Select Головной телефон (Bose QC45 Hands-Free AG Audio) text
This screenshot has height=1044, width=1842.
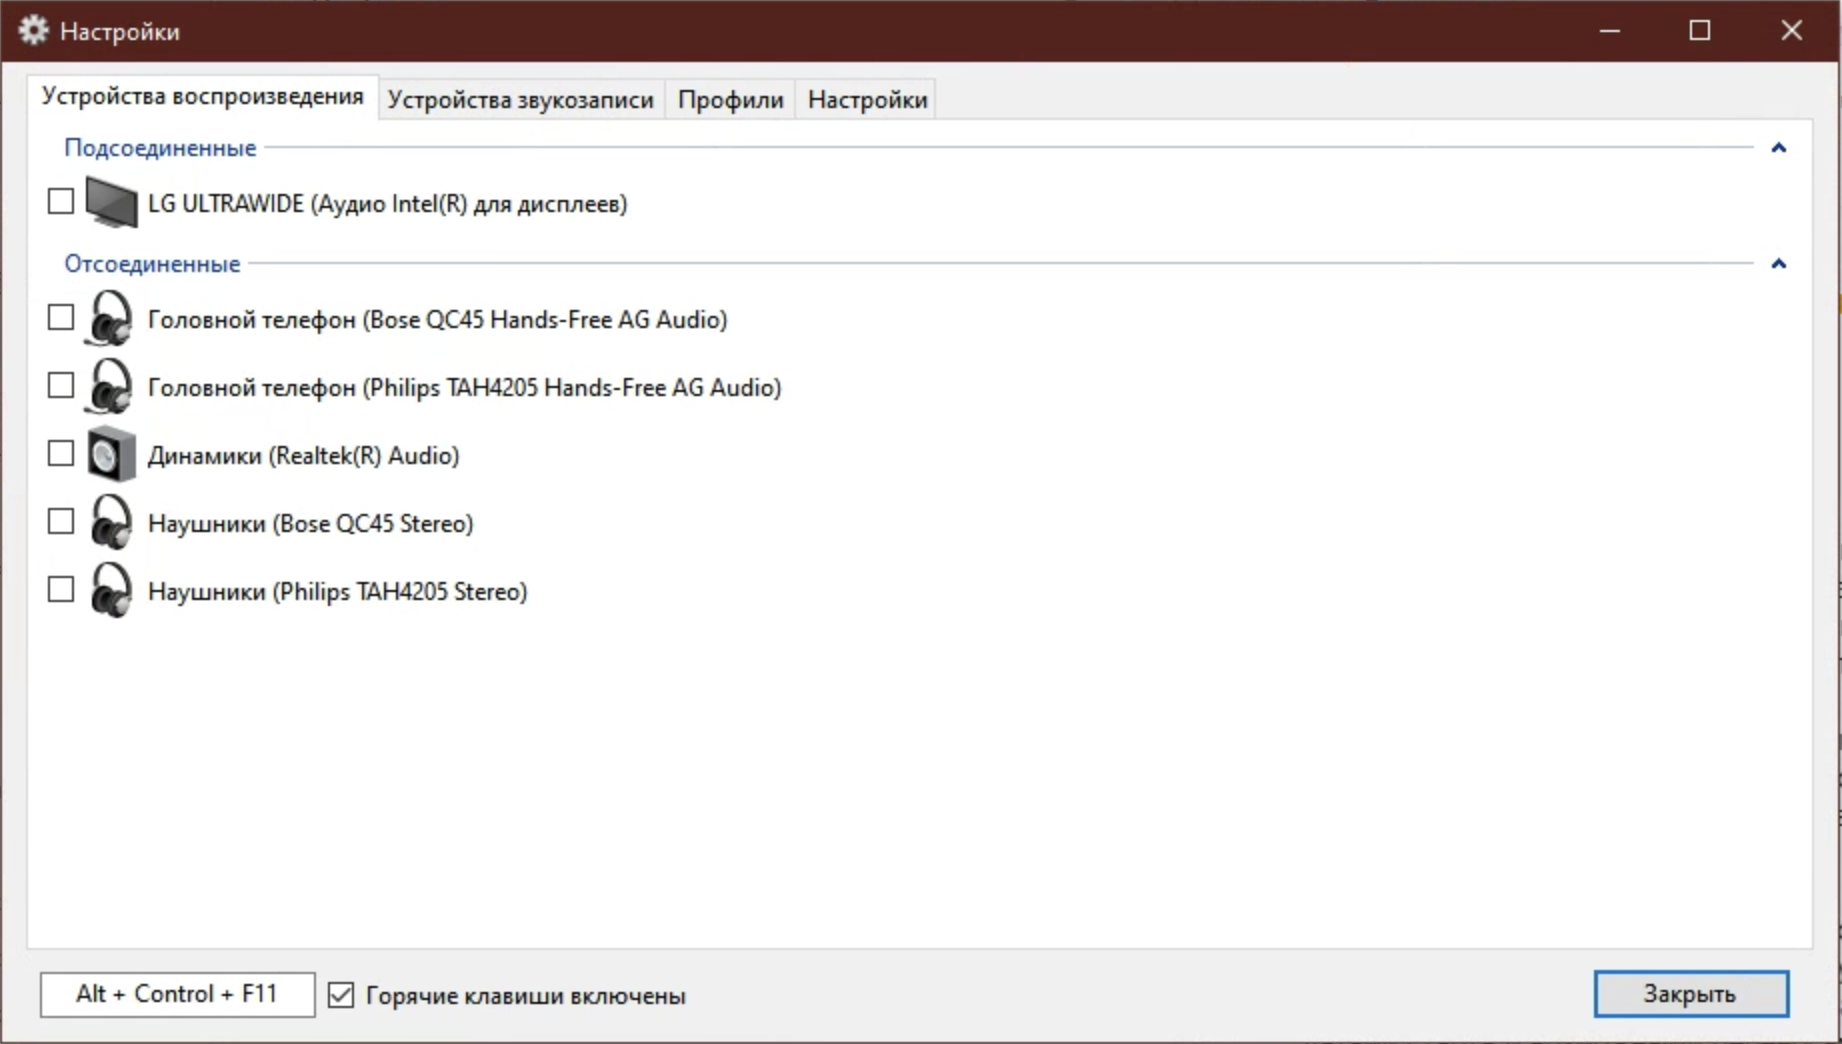(x=438, y=320)
